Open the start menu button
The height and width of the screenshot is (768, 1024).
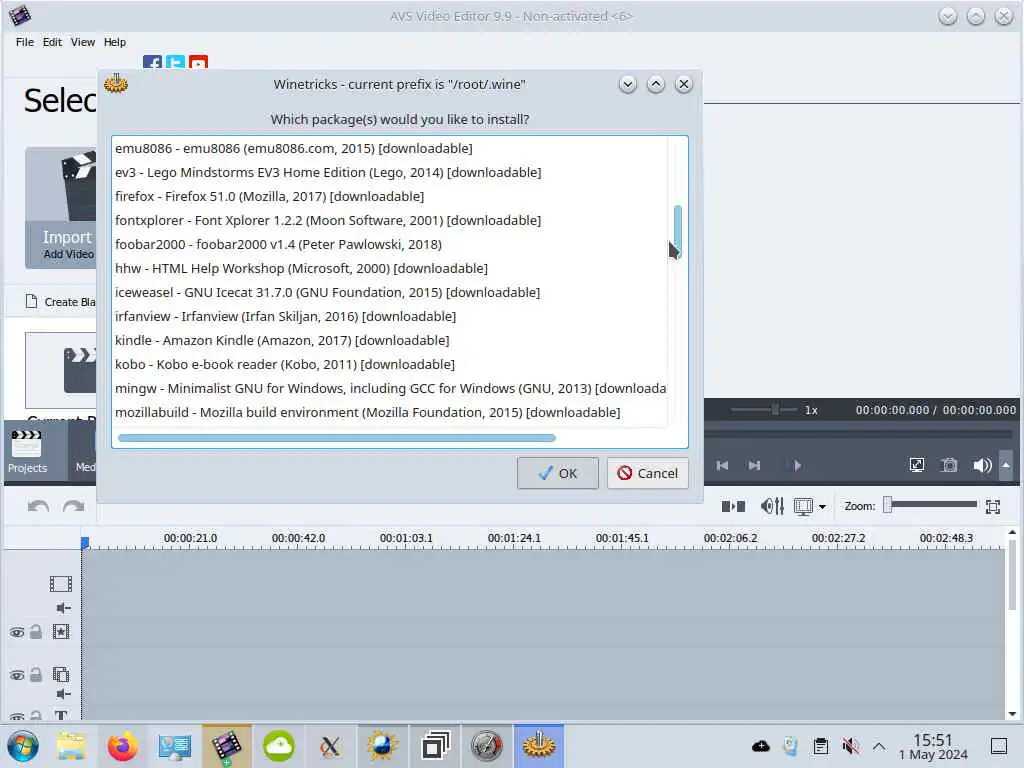23,746
